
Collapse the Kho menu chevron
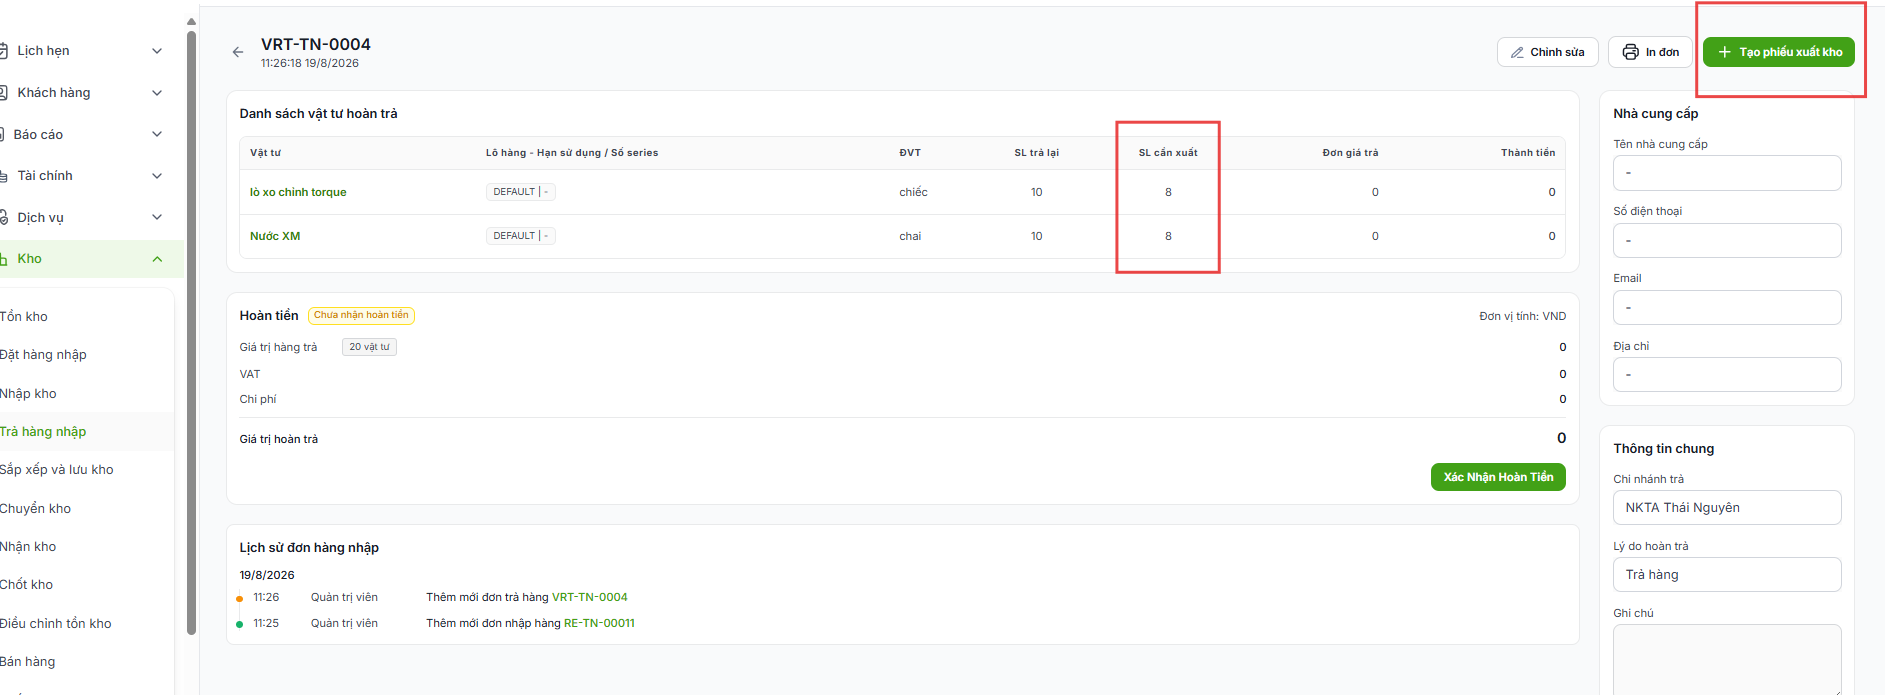point(157,259)
